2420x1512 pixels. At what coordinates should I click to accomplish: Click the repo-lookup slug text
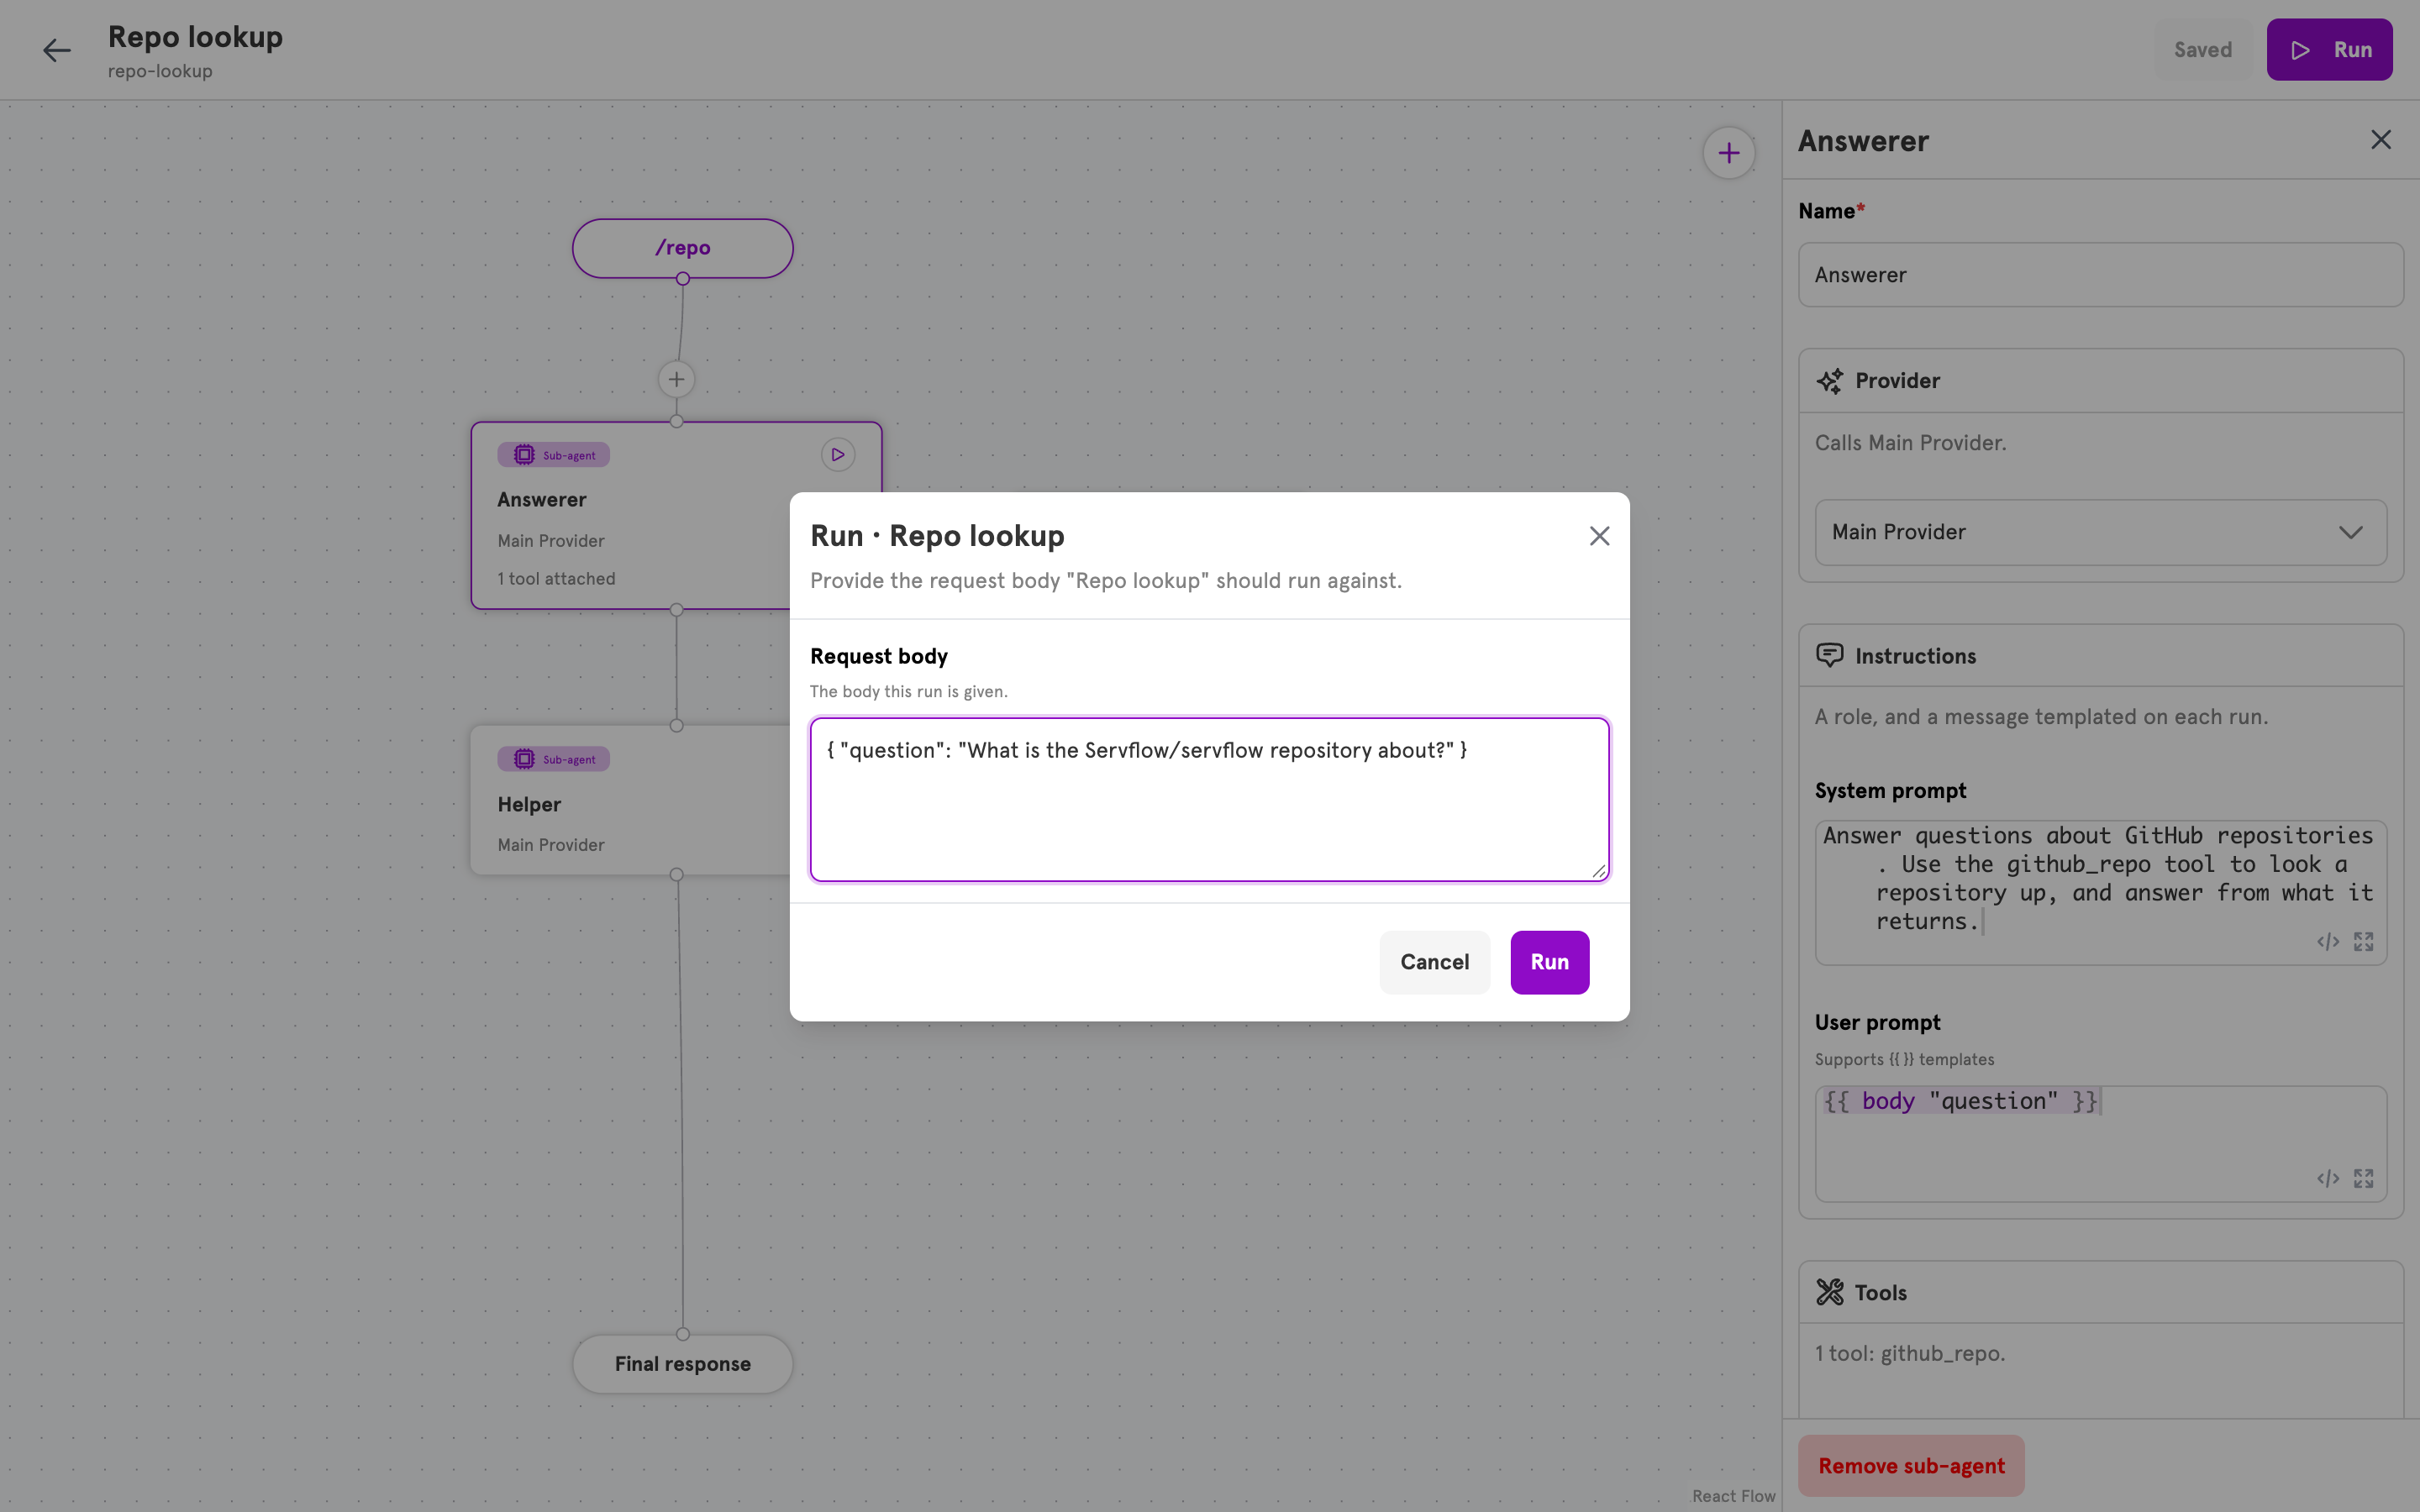(x=160, y=72)
